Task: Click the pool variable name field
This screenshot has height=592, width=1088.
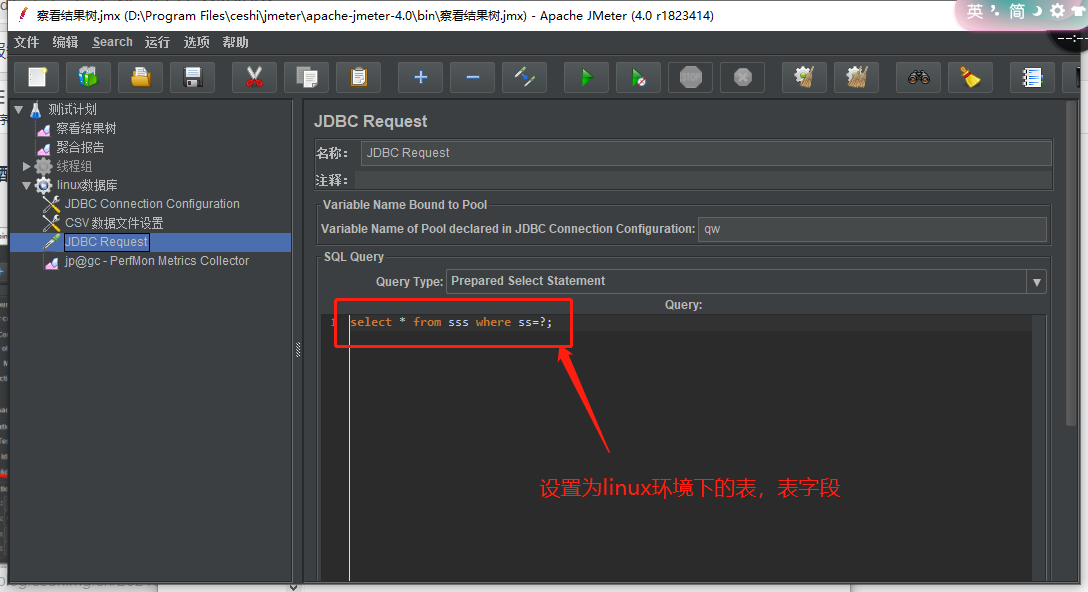Action: (872, 229)
